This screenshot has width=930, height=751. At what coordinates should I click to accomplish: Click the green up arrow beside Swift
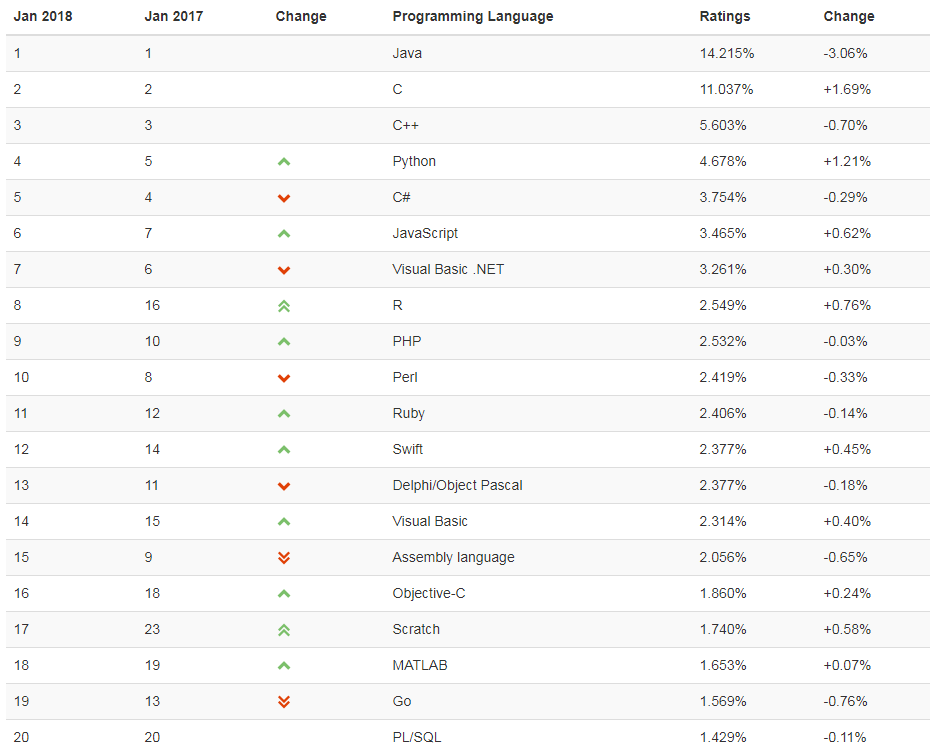pos(284,450)
